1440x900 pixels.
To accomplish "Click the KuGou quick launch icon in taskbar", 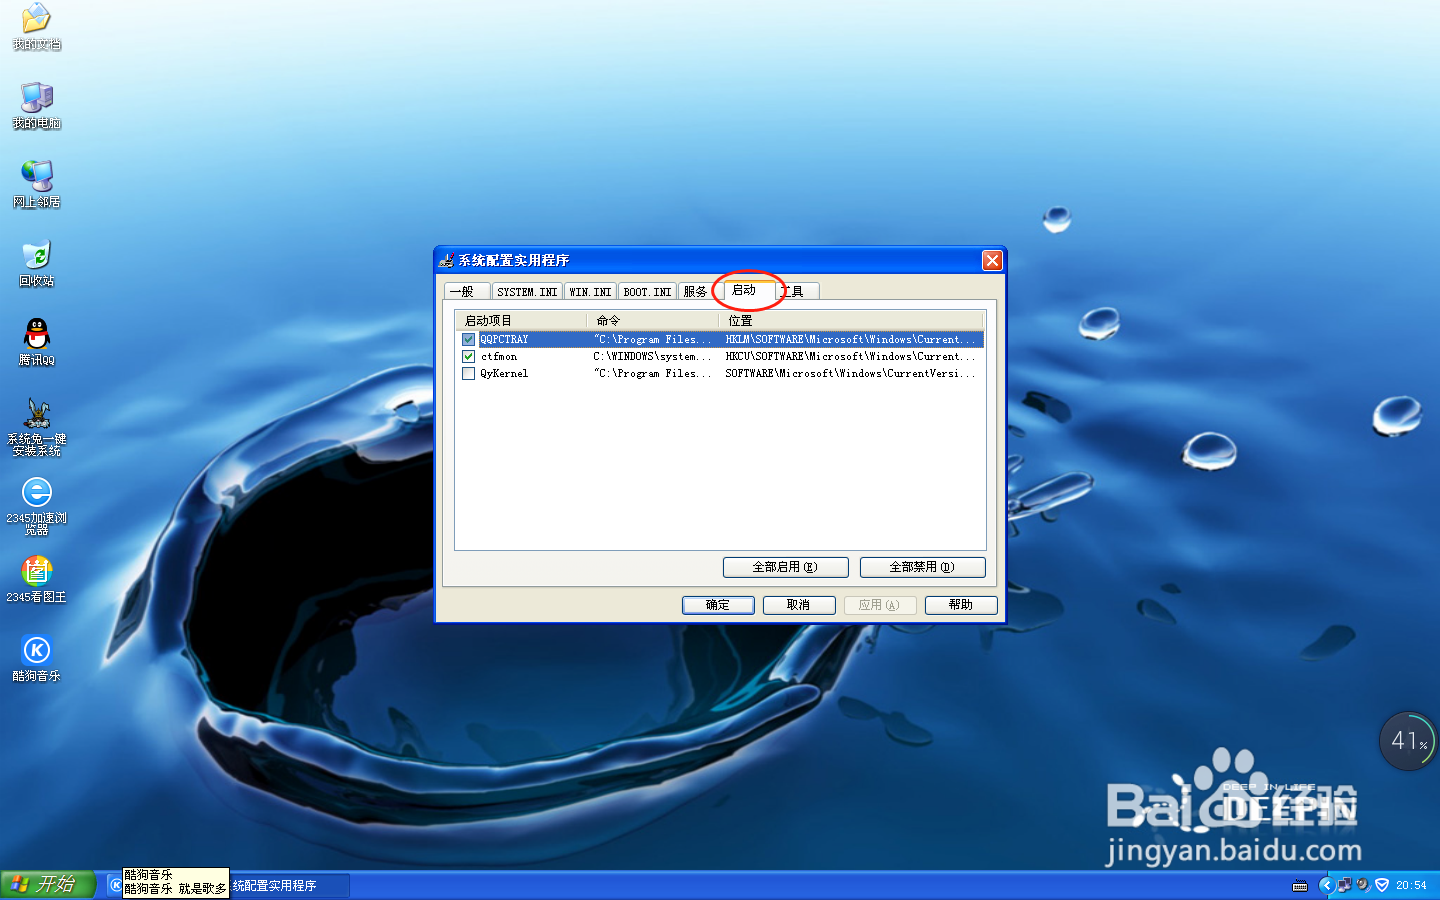I will pos(114,885).
